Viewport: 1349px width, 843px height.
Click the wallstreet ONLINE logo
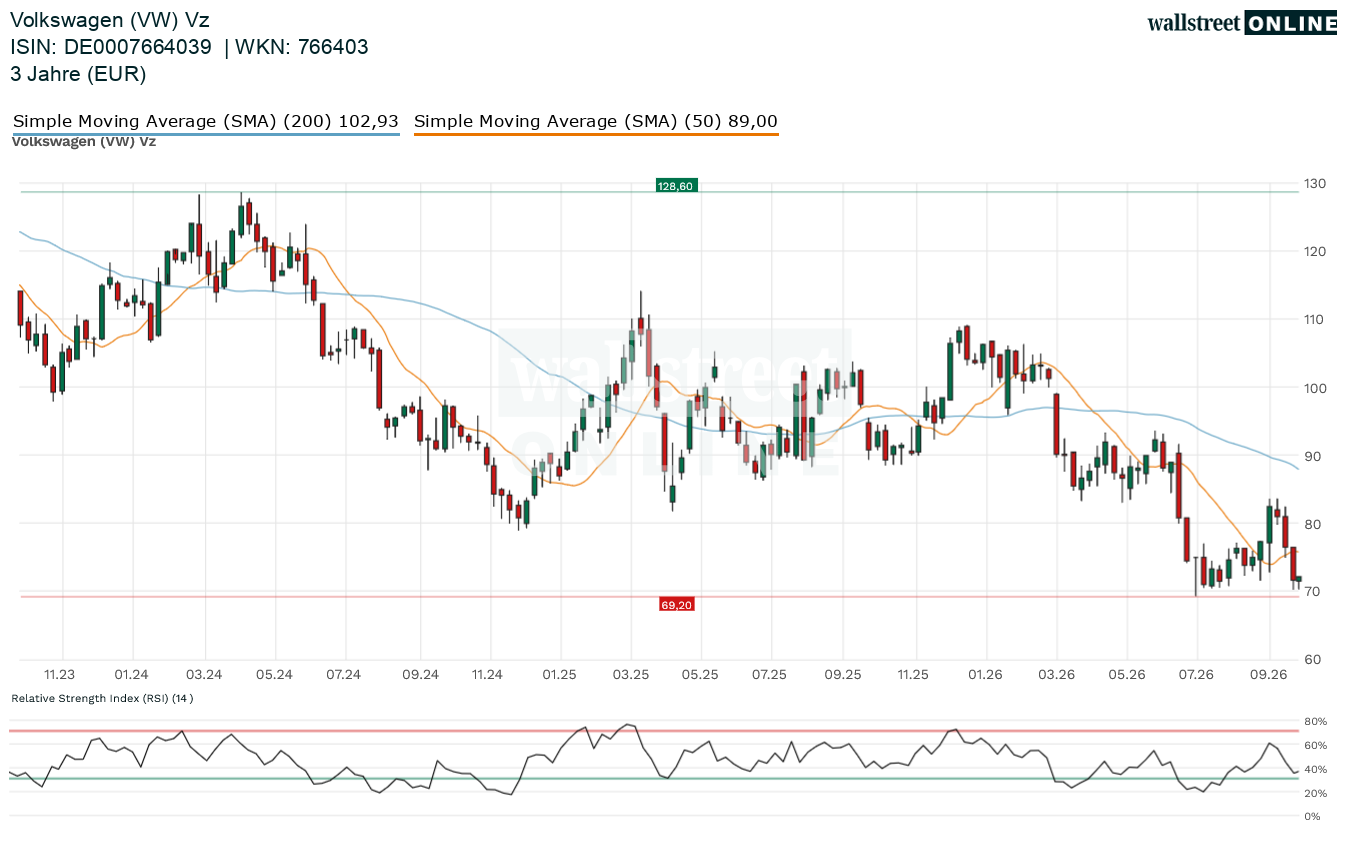pyautogui.click(x=1242, y=23)
